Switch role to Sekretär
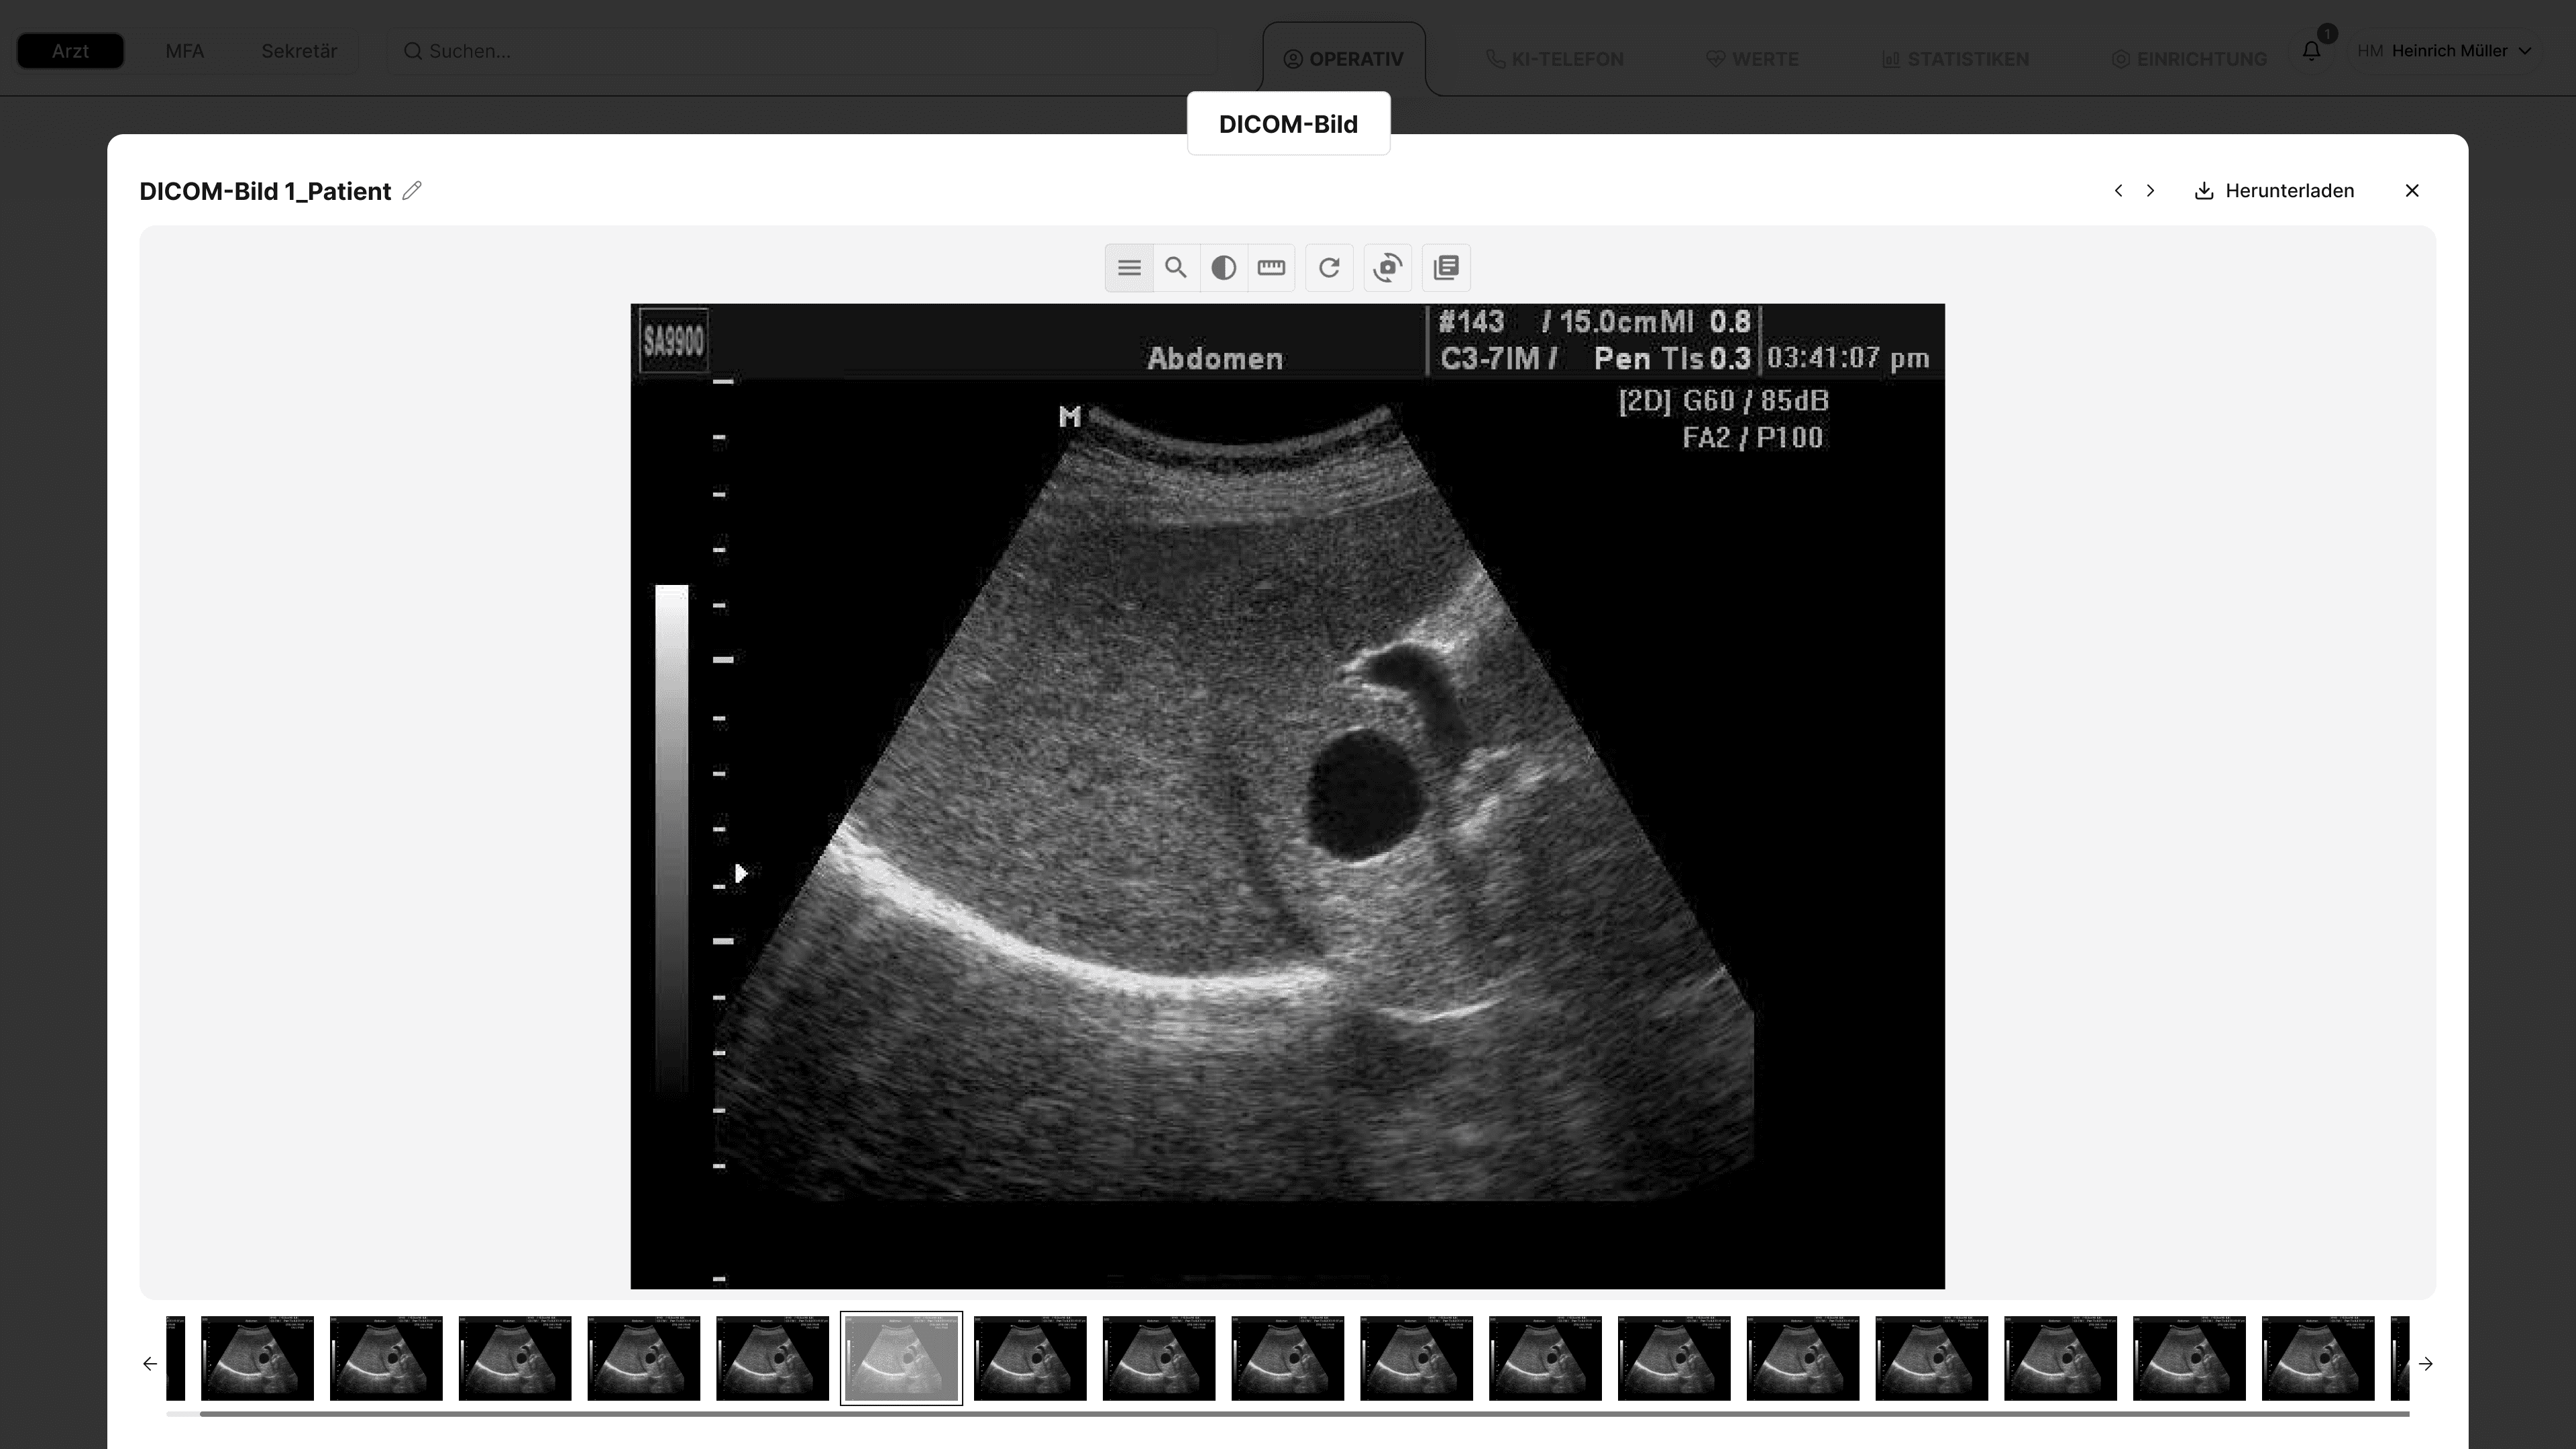The width and height of the screenshot is (2576, 1449). [299, 51]
